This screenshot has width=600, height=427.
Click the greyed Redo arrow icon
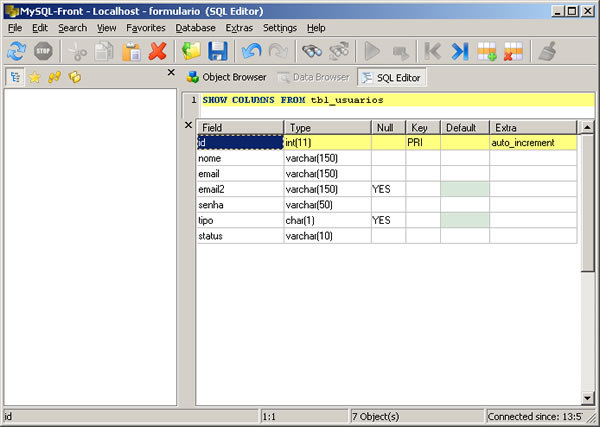(278, 51)
